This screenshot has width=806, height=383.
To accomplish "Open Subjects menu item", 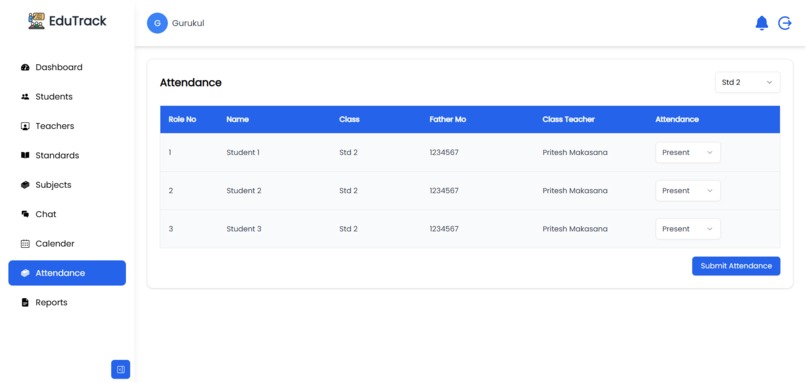I will (67, 185).
